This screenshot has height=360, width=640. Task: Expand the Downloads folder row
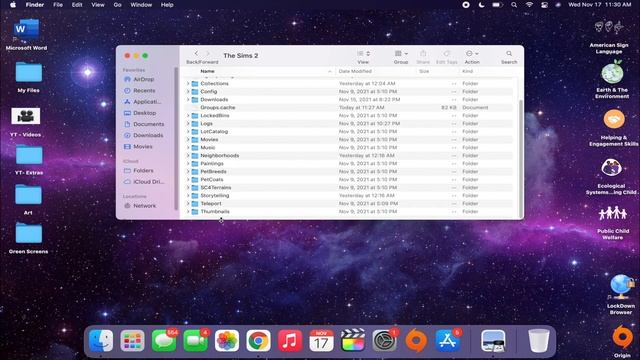point(188,99)
